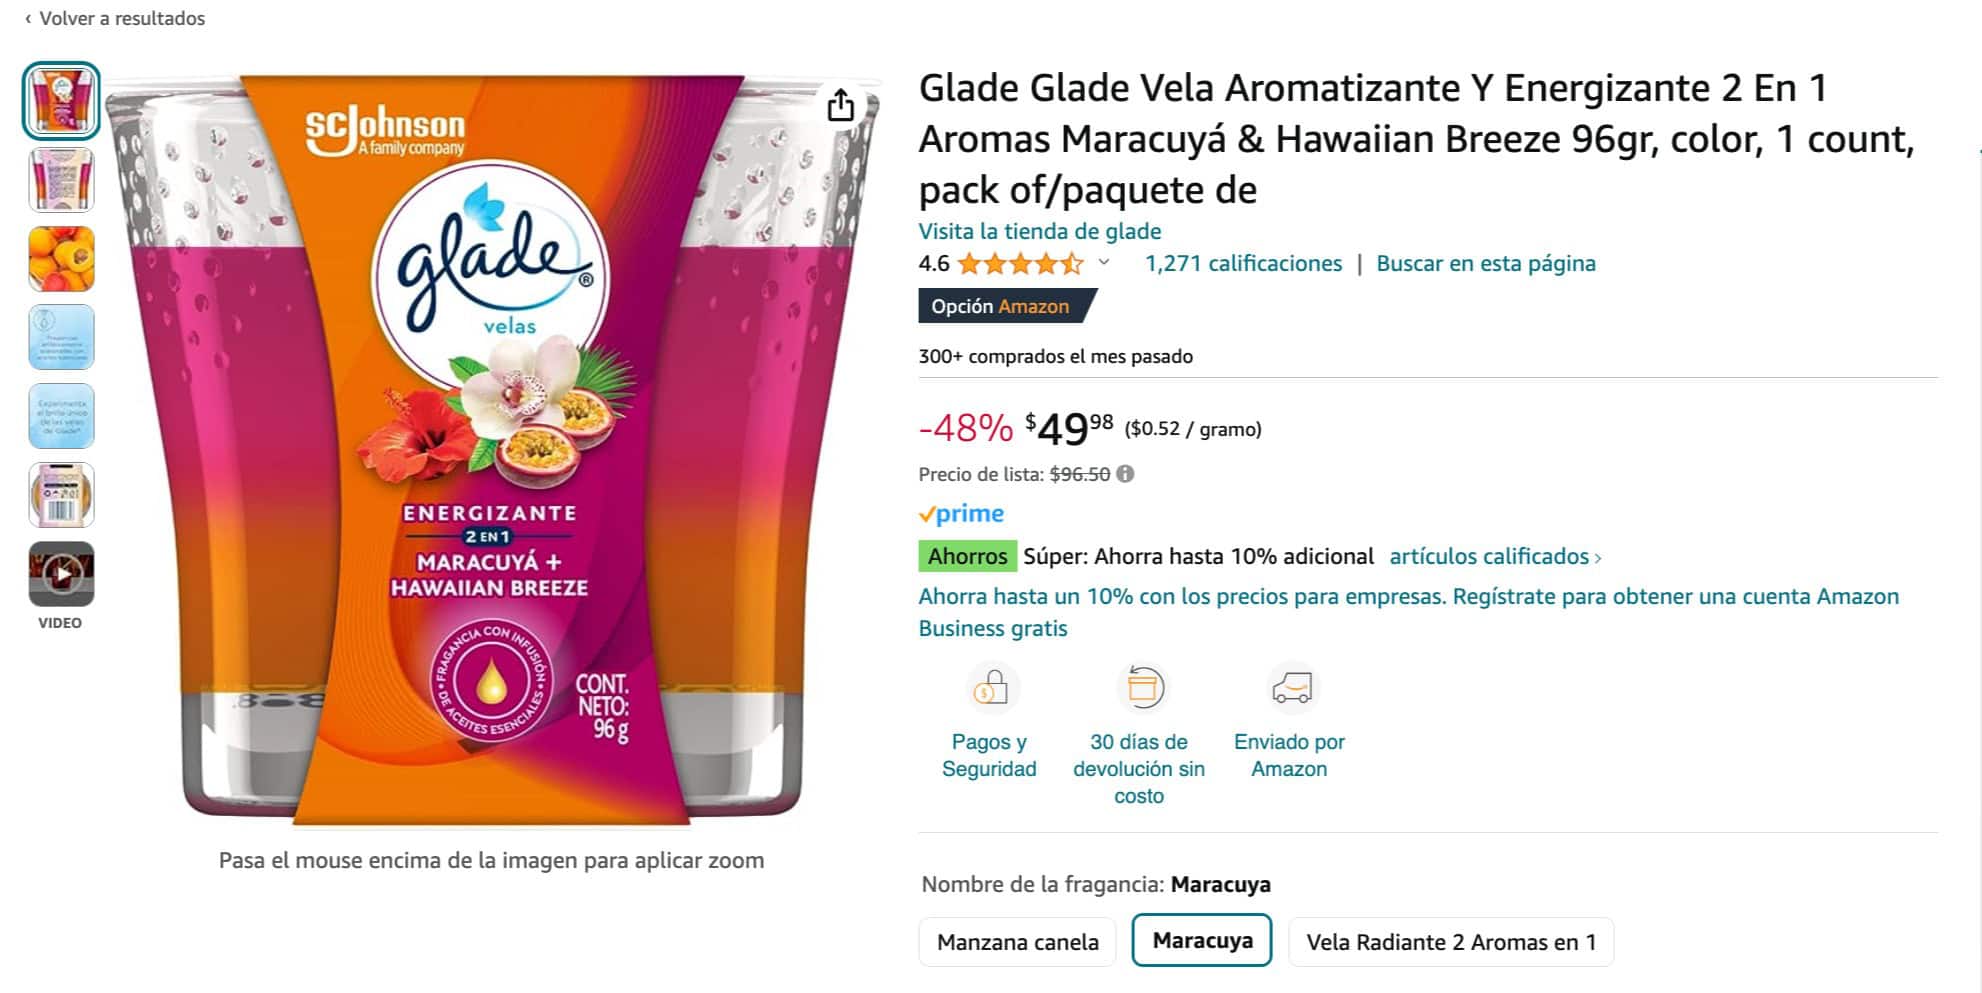Select Vela Radiante 2 Aromas en 1

pos(1451,942)
